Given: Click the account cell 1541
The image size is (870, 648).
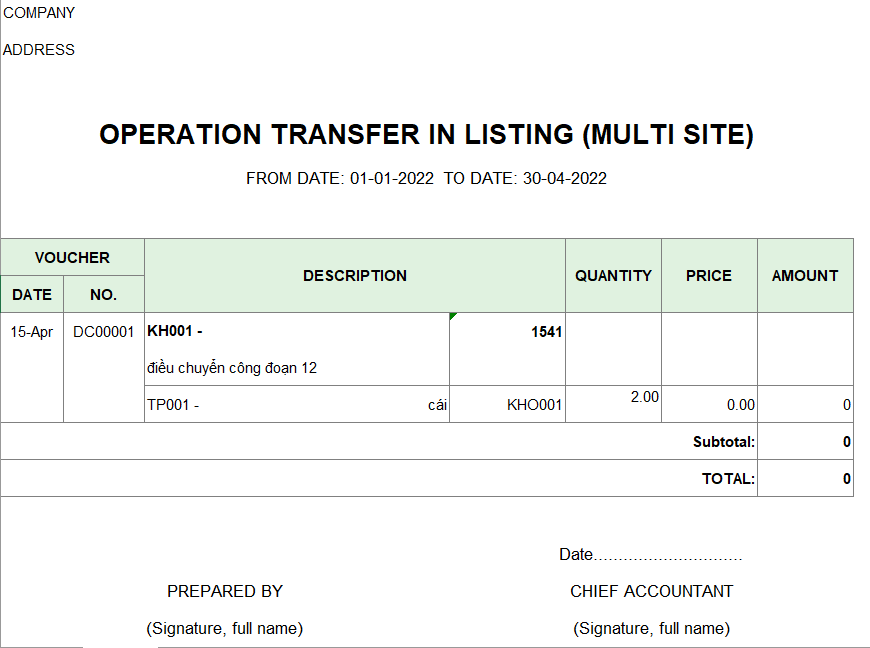Looking at the screenshot, I should click(x=507, y=349).
